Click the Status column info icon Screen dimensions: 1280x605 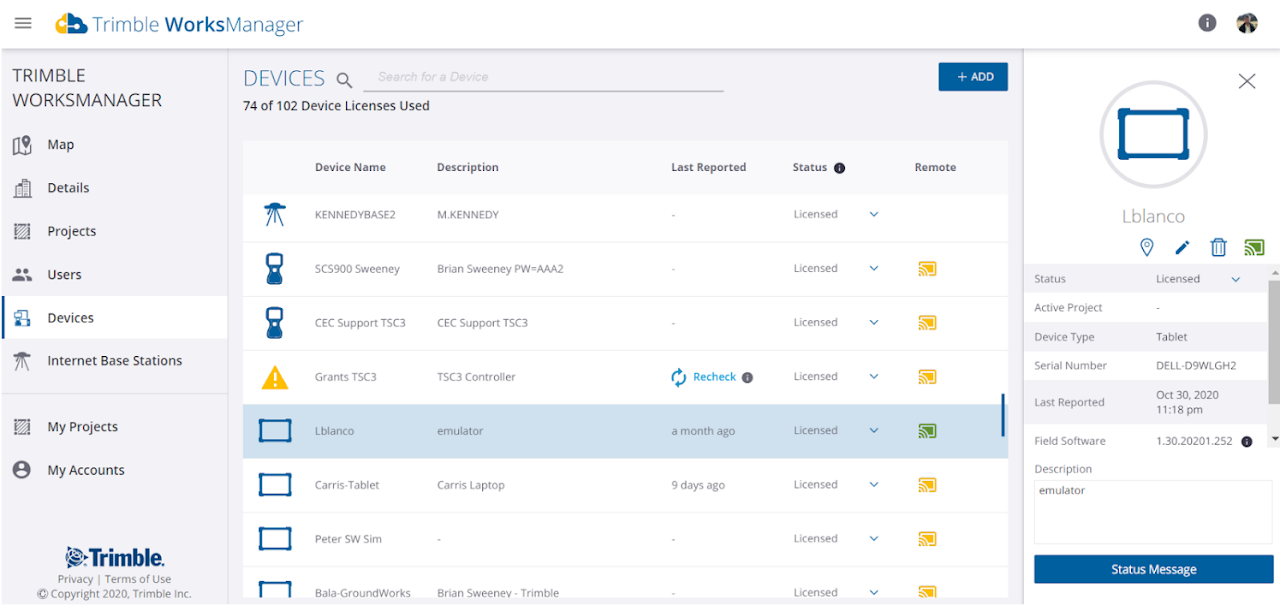(839, 168)
